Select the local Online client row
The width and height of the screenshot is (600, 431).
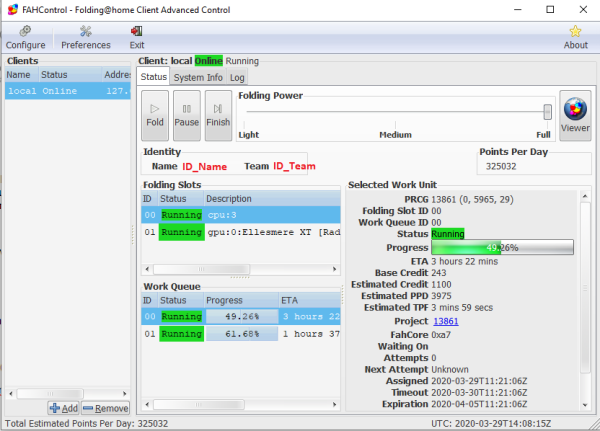tap(66, 90)
